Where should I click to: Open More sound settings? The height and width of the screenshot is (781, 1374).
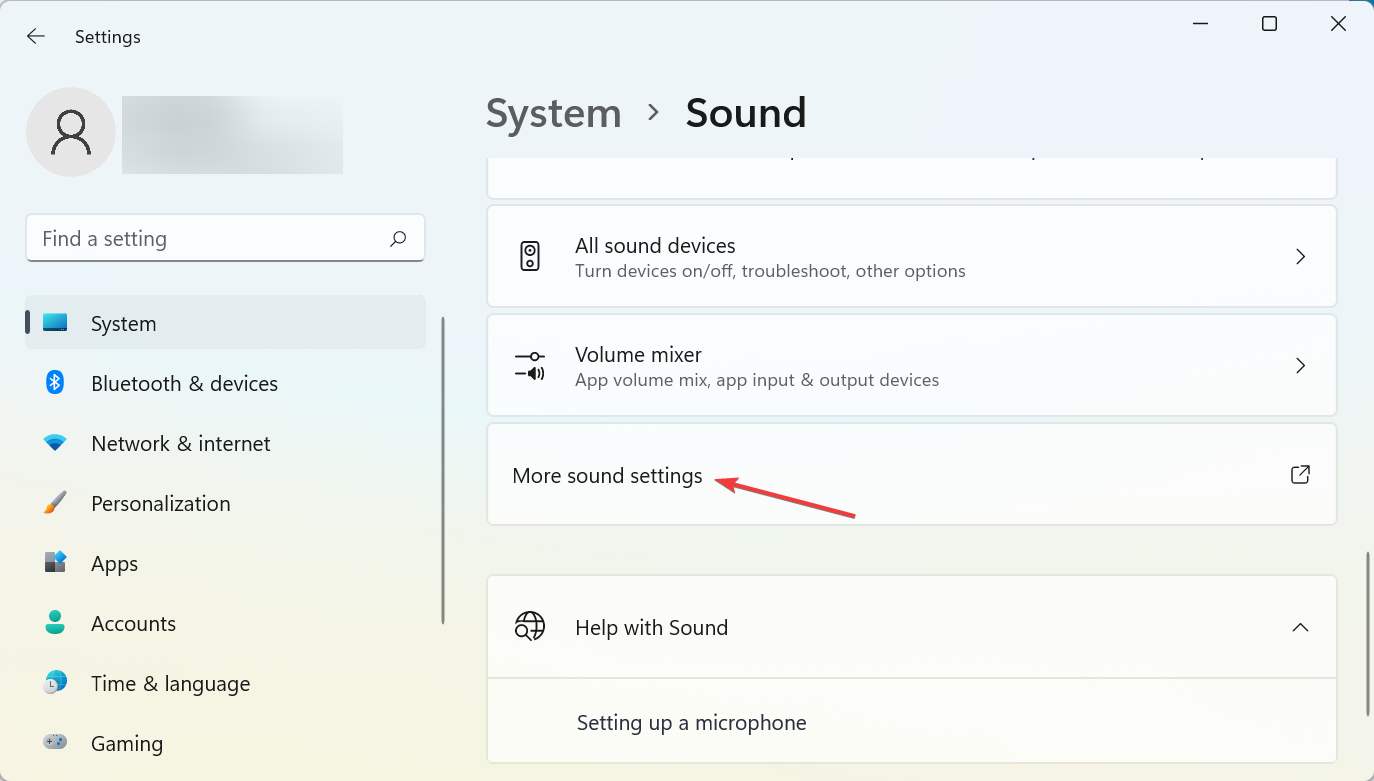coord(608,476)
